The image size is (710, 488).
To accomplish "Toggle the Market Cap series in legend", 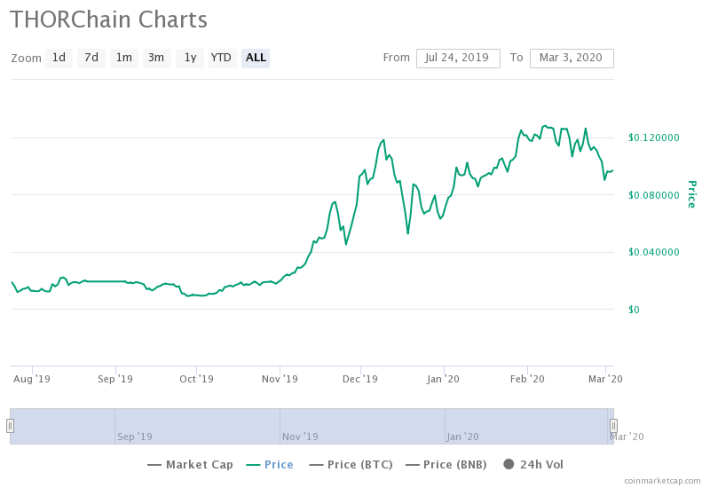I will pos(191,464).
